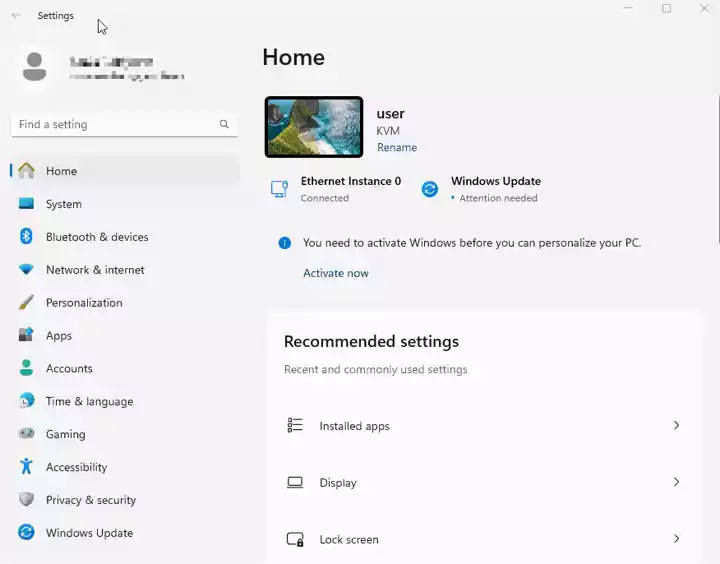Click the Activate now link

(336, 273)
